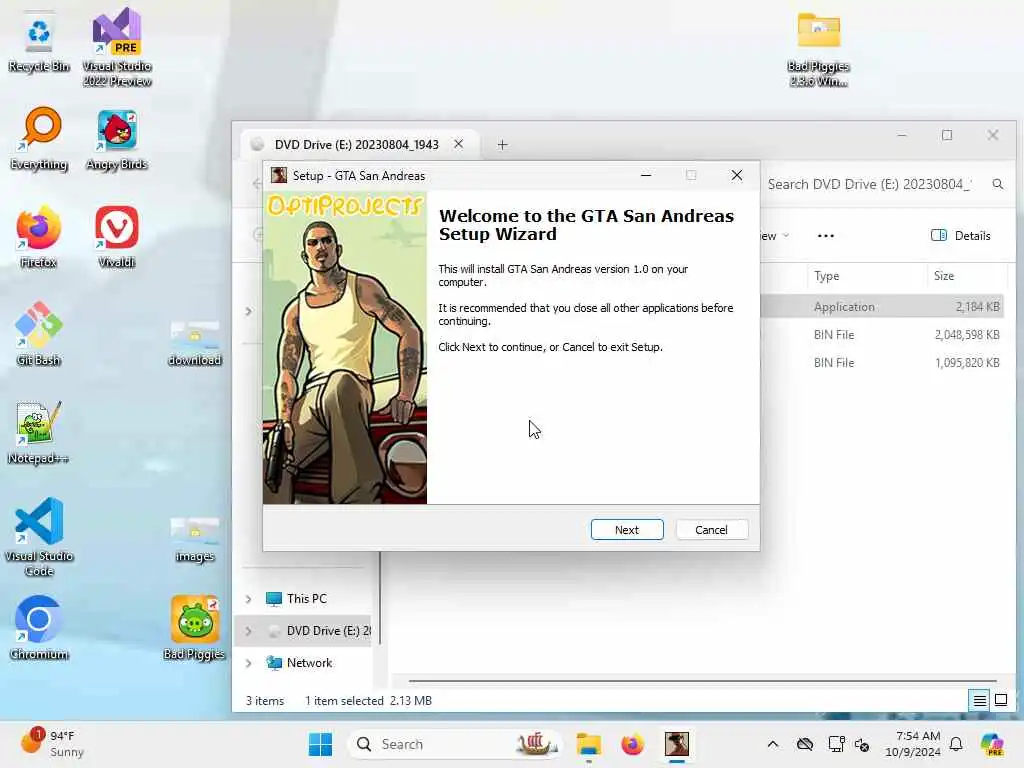Cancel the GTA San Andreas setup
Image resolution: width=1024 pixels, height=768 pixels.
pos(711,530)
